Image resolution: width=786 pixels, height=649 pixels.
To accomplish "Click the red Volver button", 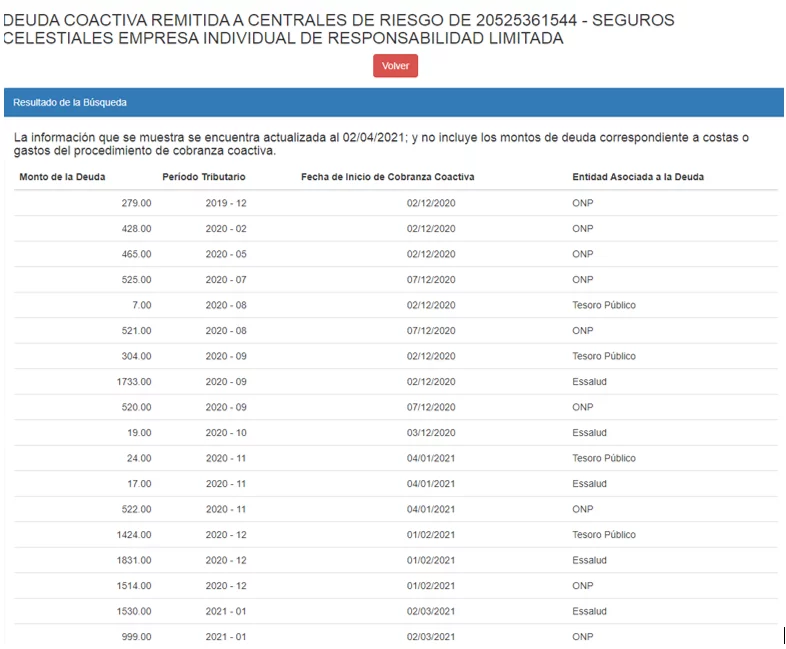I will click(395, 66).
